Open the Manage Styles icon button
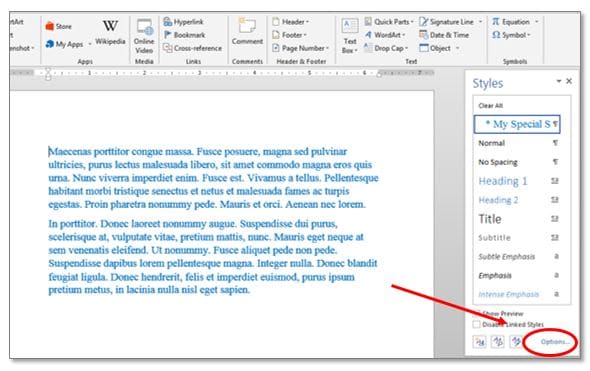590x371 pixels. click(x=516, y=342)
